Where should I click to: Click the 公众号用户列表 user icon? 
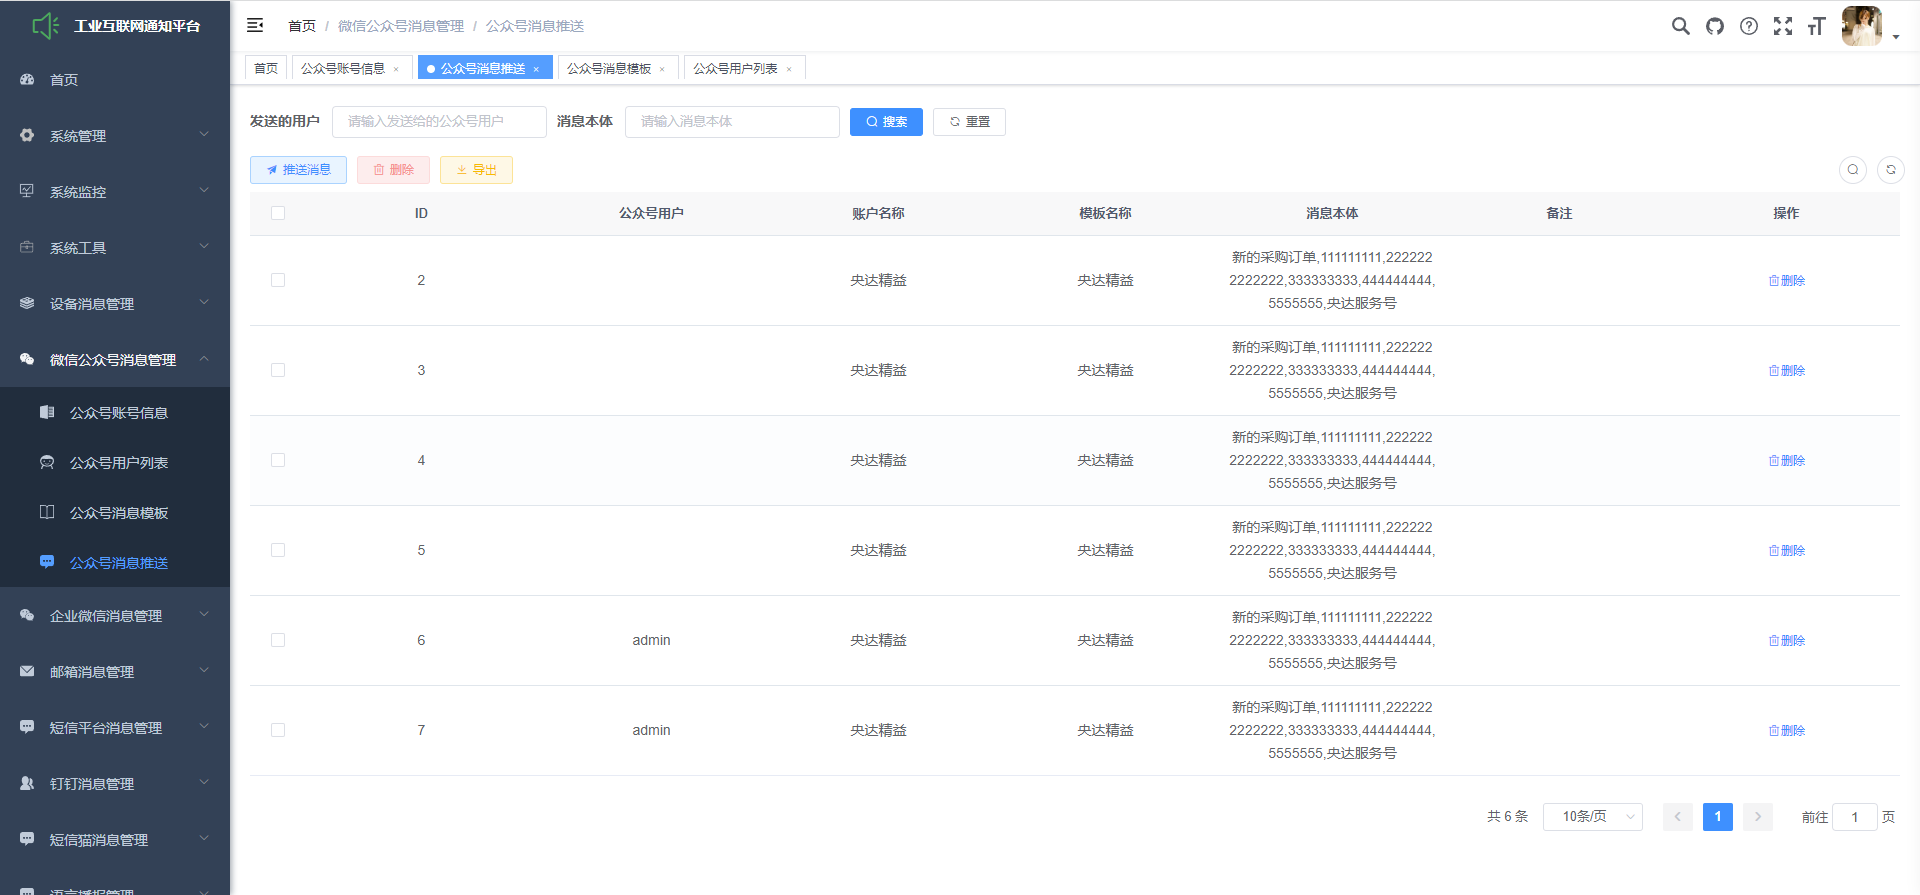(47, 462)
